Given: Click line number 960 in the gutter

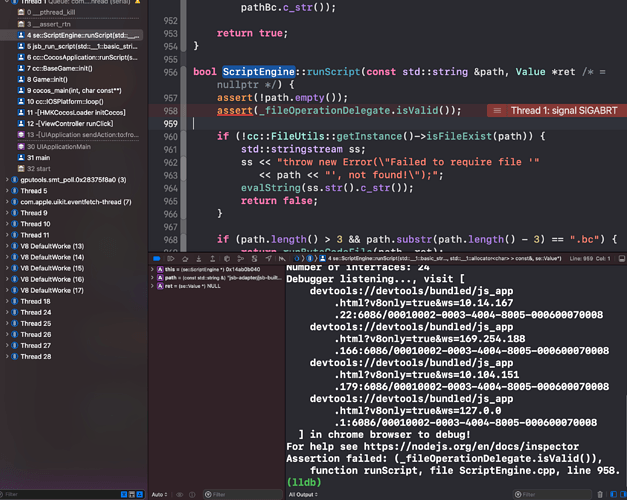Looking at the screenshot, I should (x=170, y=137).
